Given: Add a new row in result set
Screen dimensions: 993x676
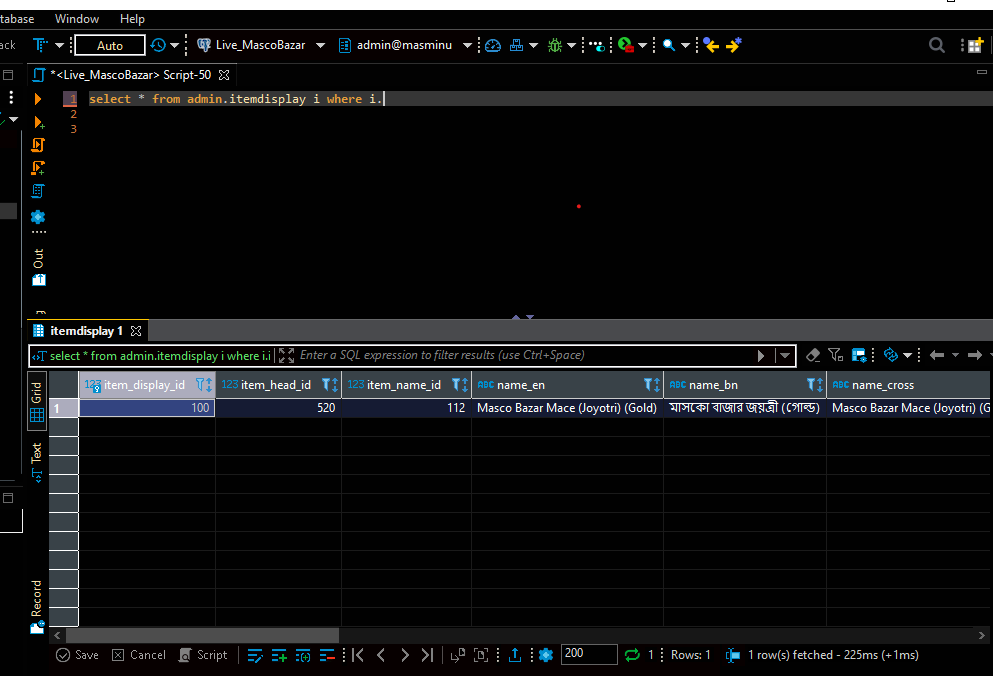Looking at the screenshot, I should coord(279,655).
